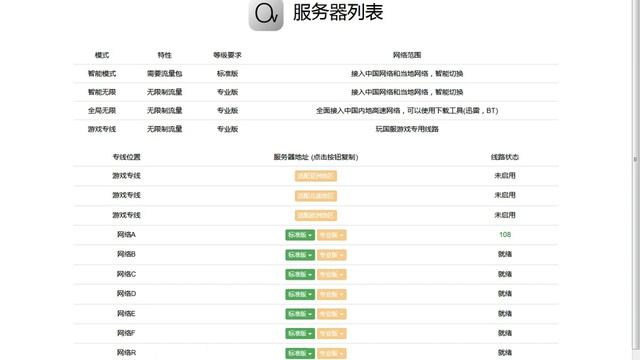Click the 全面接入中国内地高速网络 description
640x360 pixels.
pos(407,110)
